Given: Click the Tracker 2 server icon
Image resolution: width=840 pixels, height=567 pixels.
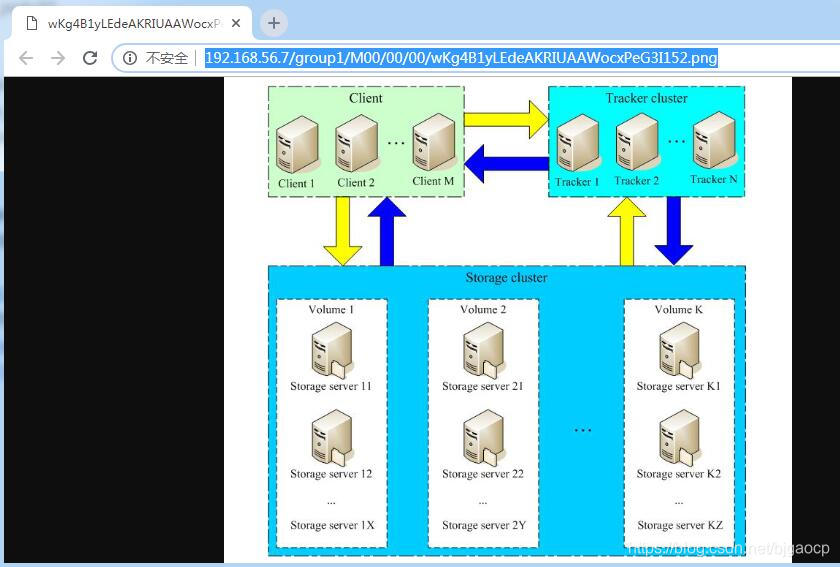Looking at the screenshot, I should point(638,142).
